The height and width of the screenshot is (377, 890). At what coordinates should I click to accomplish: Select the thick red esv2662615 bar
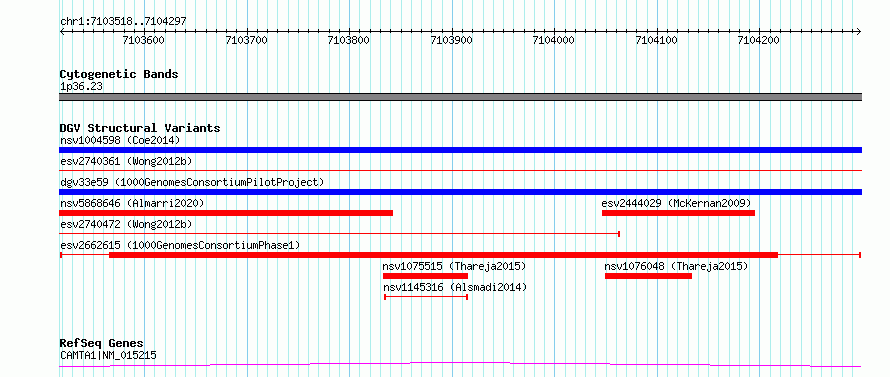coord(443,255)
